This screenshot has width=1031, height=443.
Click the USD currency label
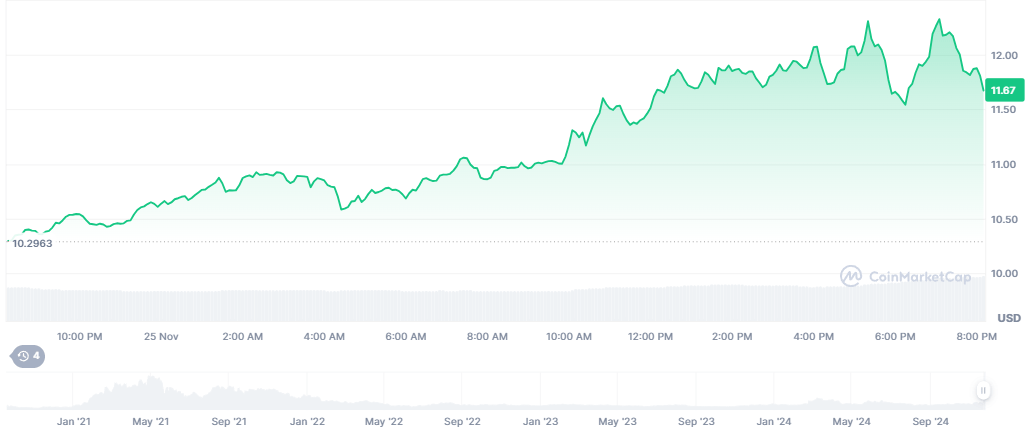1009,318
